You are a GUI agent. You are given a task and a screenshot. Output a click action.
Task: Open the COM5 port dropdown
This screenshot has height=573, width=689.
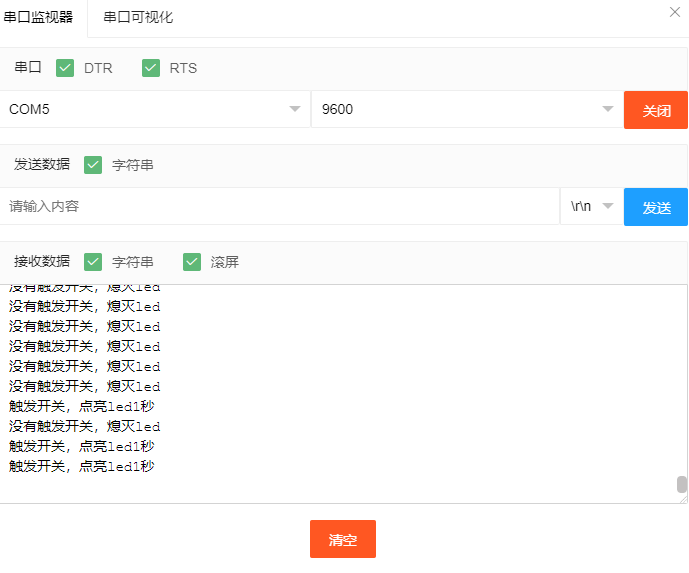pyautogui.click(x=155, y=110)
